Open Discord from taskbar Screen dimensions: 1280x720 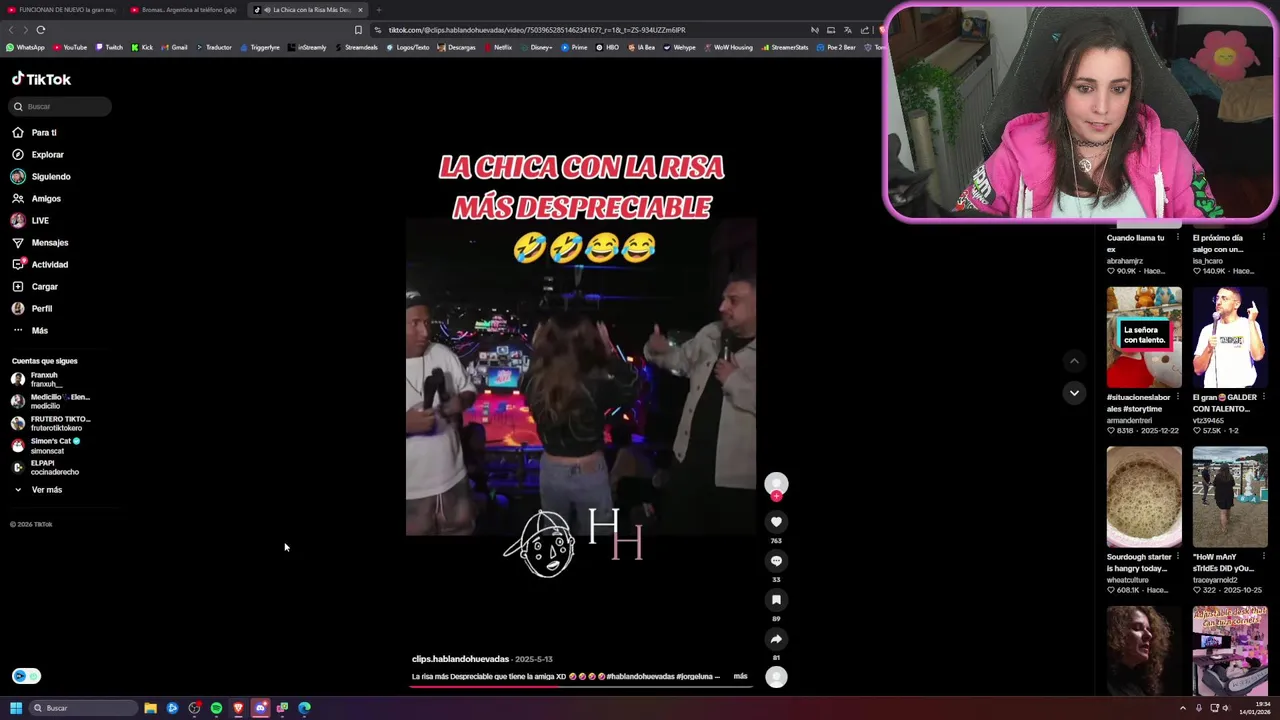pos(260,708)
